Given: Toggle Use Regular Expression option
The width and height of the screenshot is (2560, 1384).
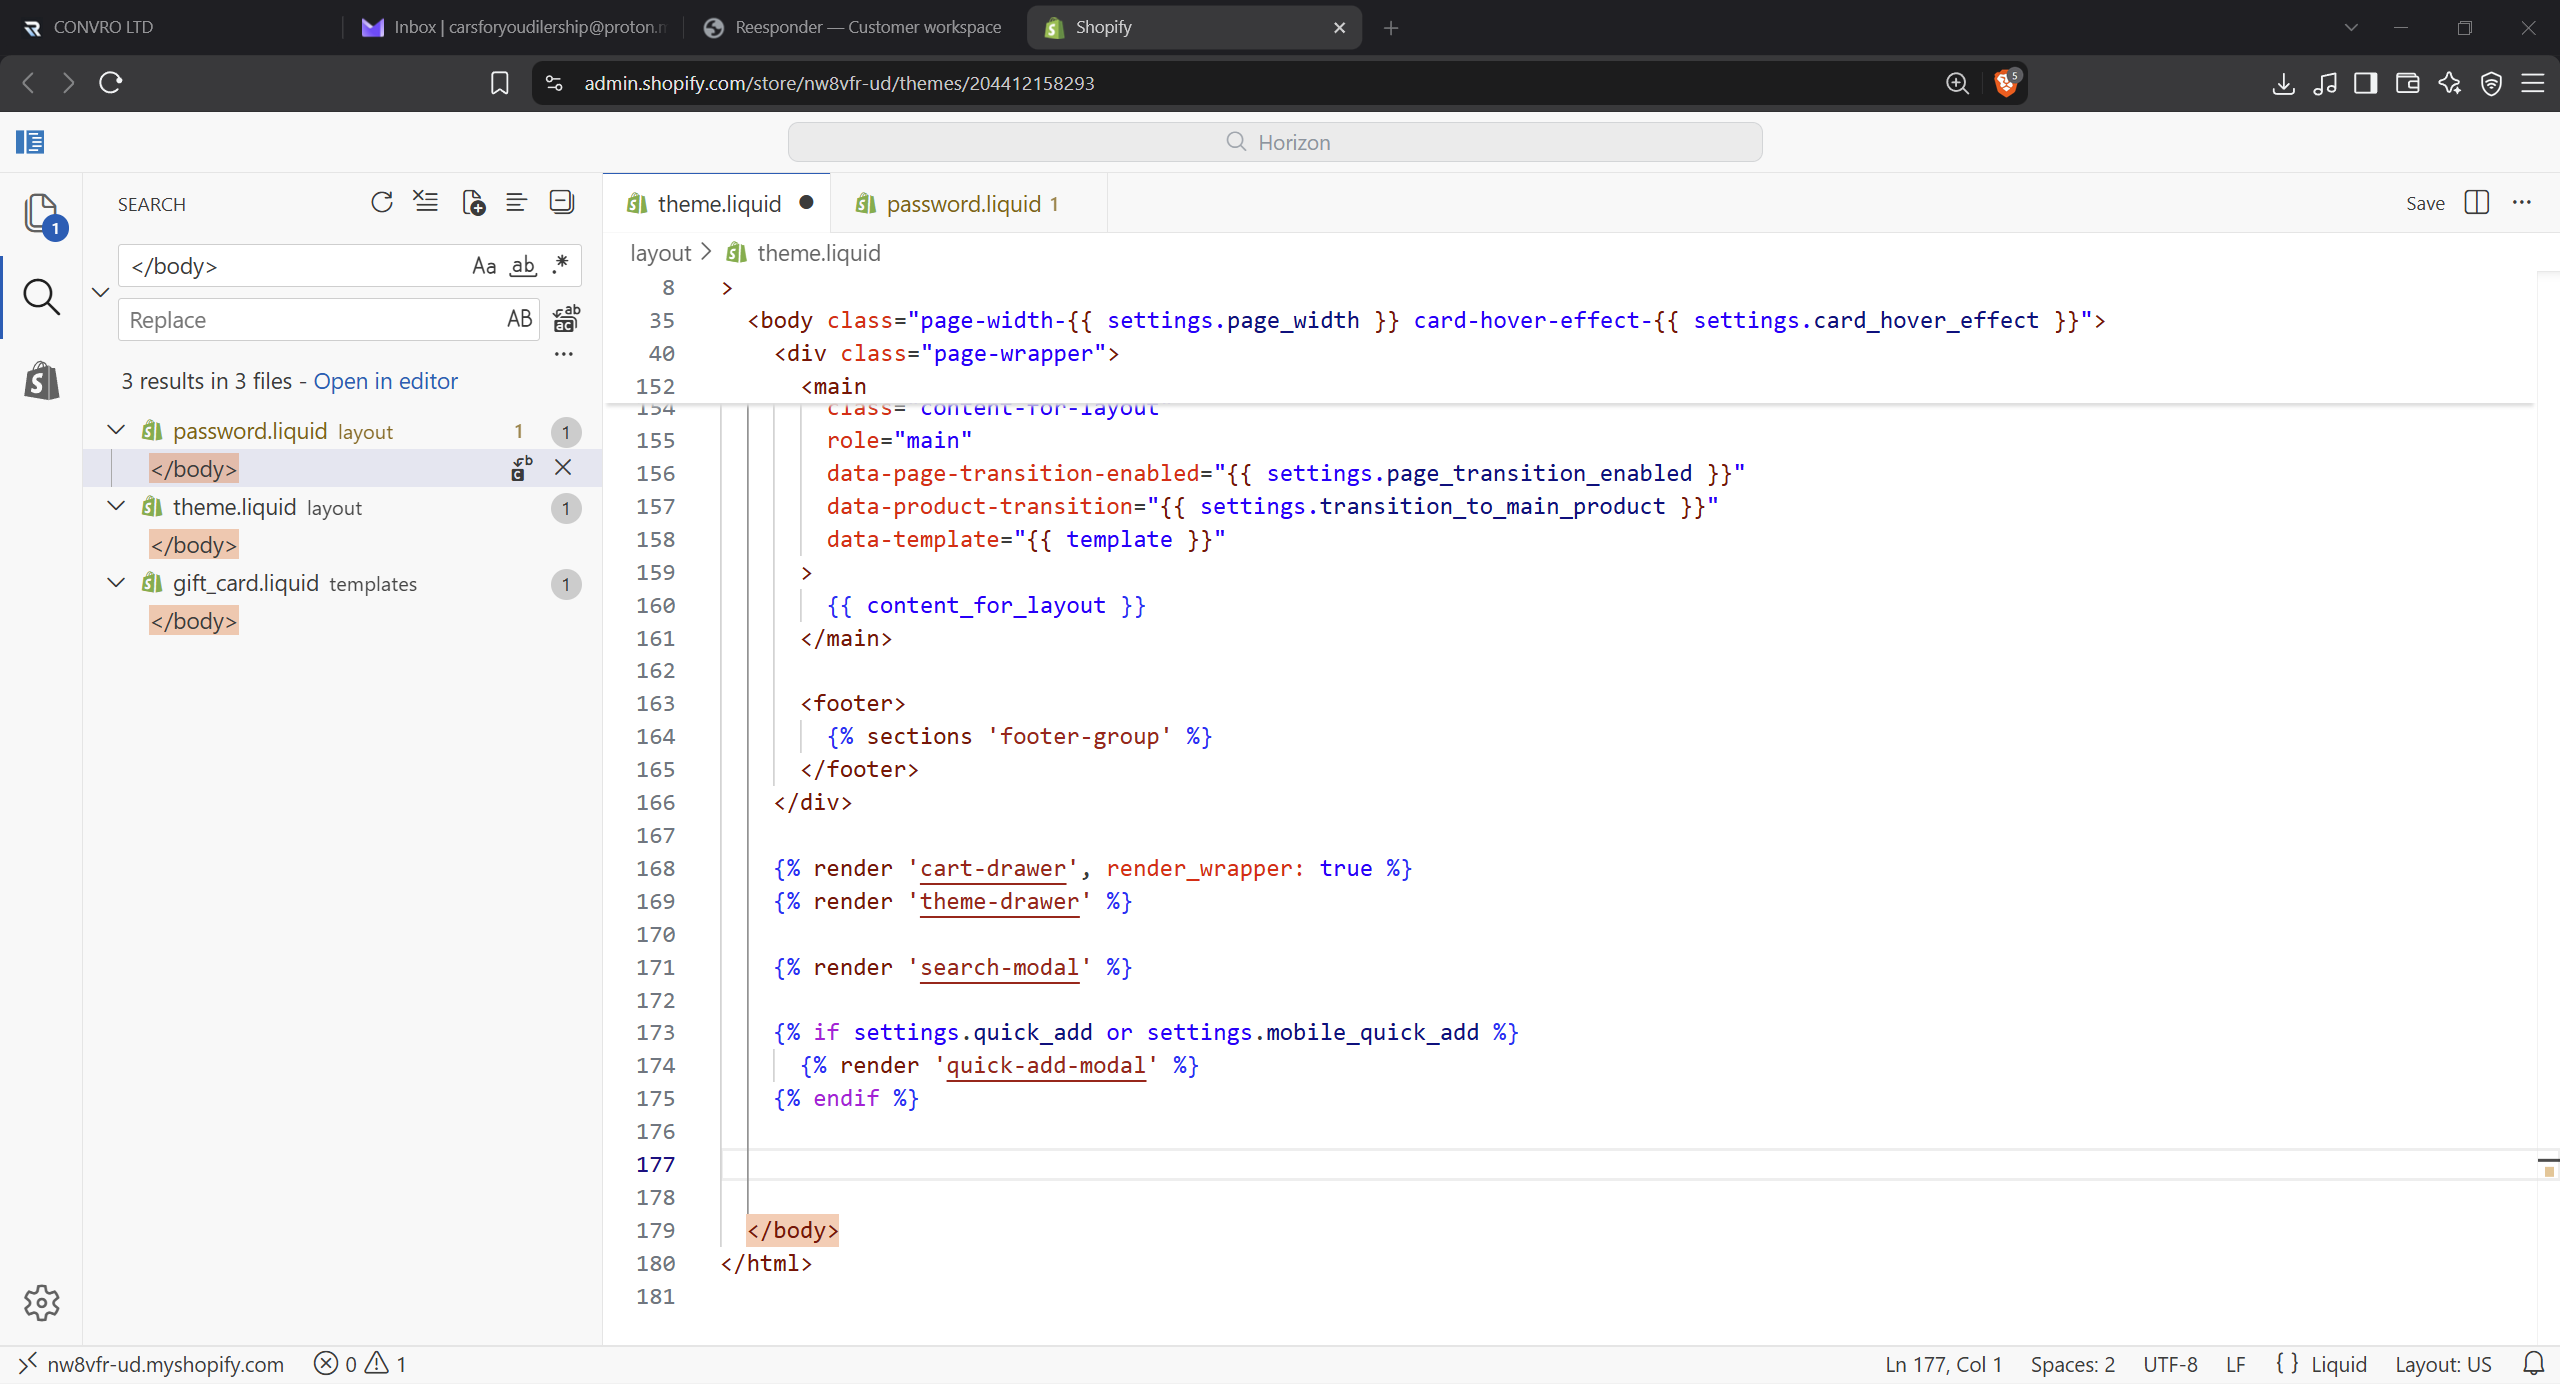Looking at the screenshot, I should click(560, 266).
